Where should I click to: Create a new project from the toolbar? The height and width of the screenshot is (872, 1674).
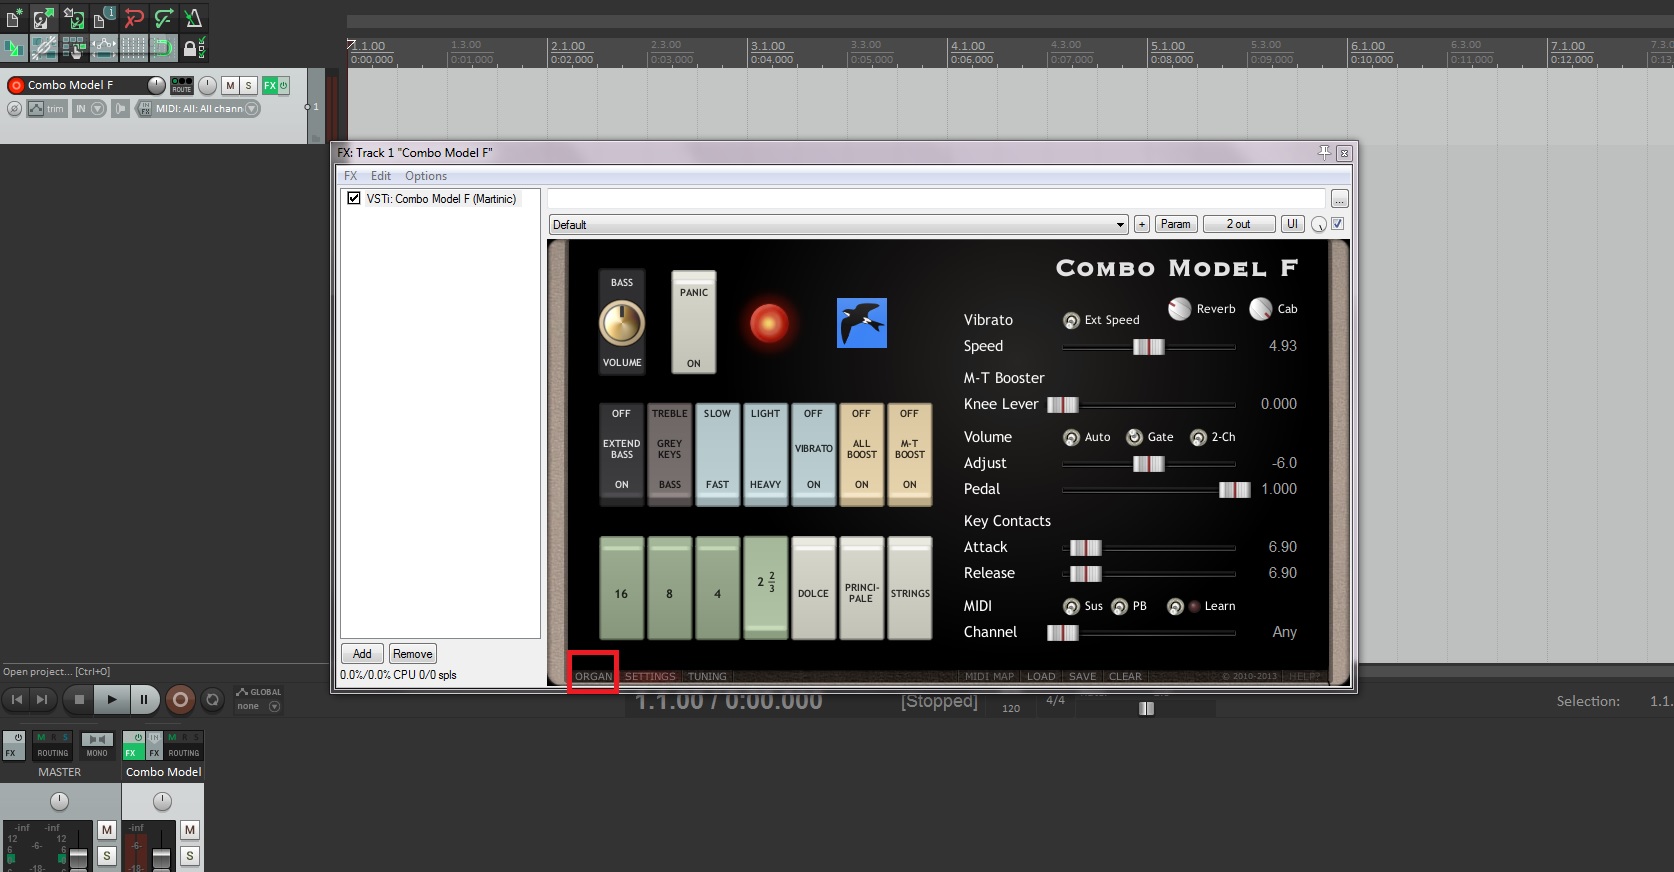[14, 17]
